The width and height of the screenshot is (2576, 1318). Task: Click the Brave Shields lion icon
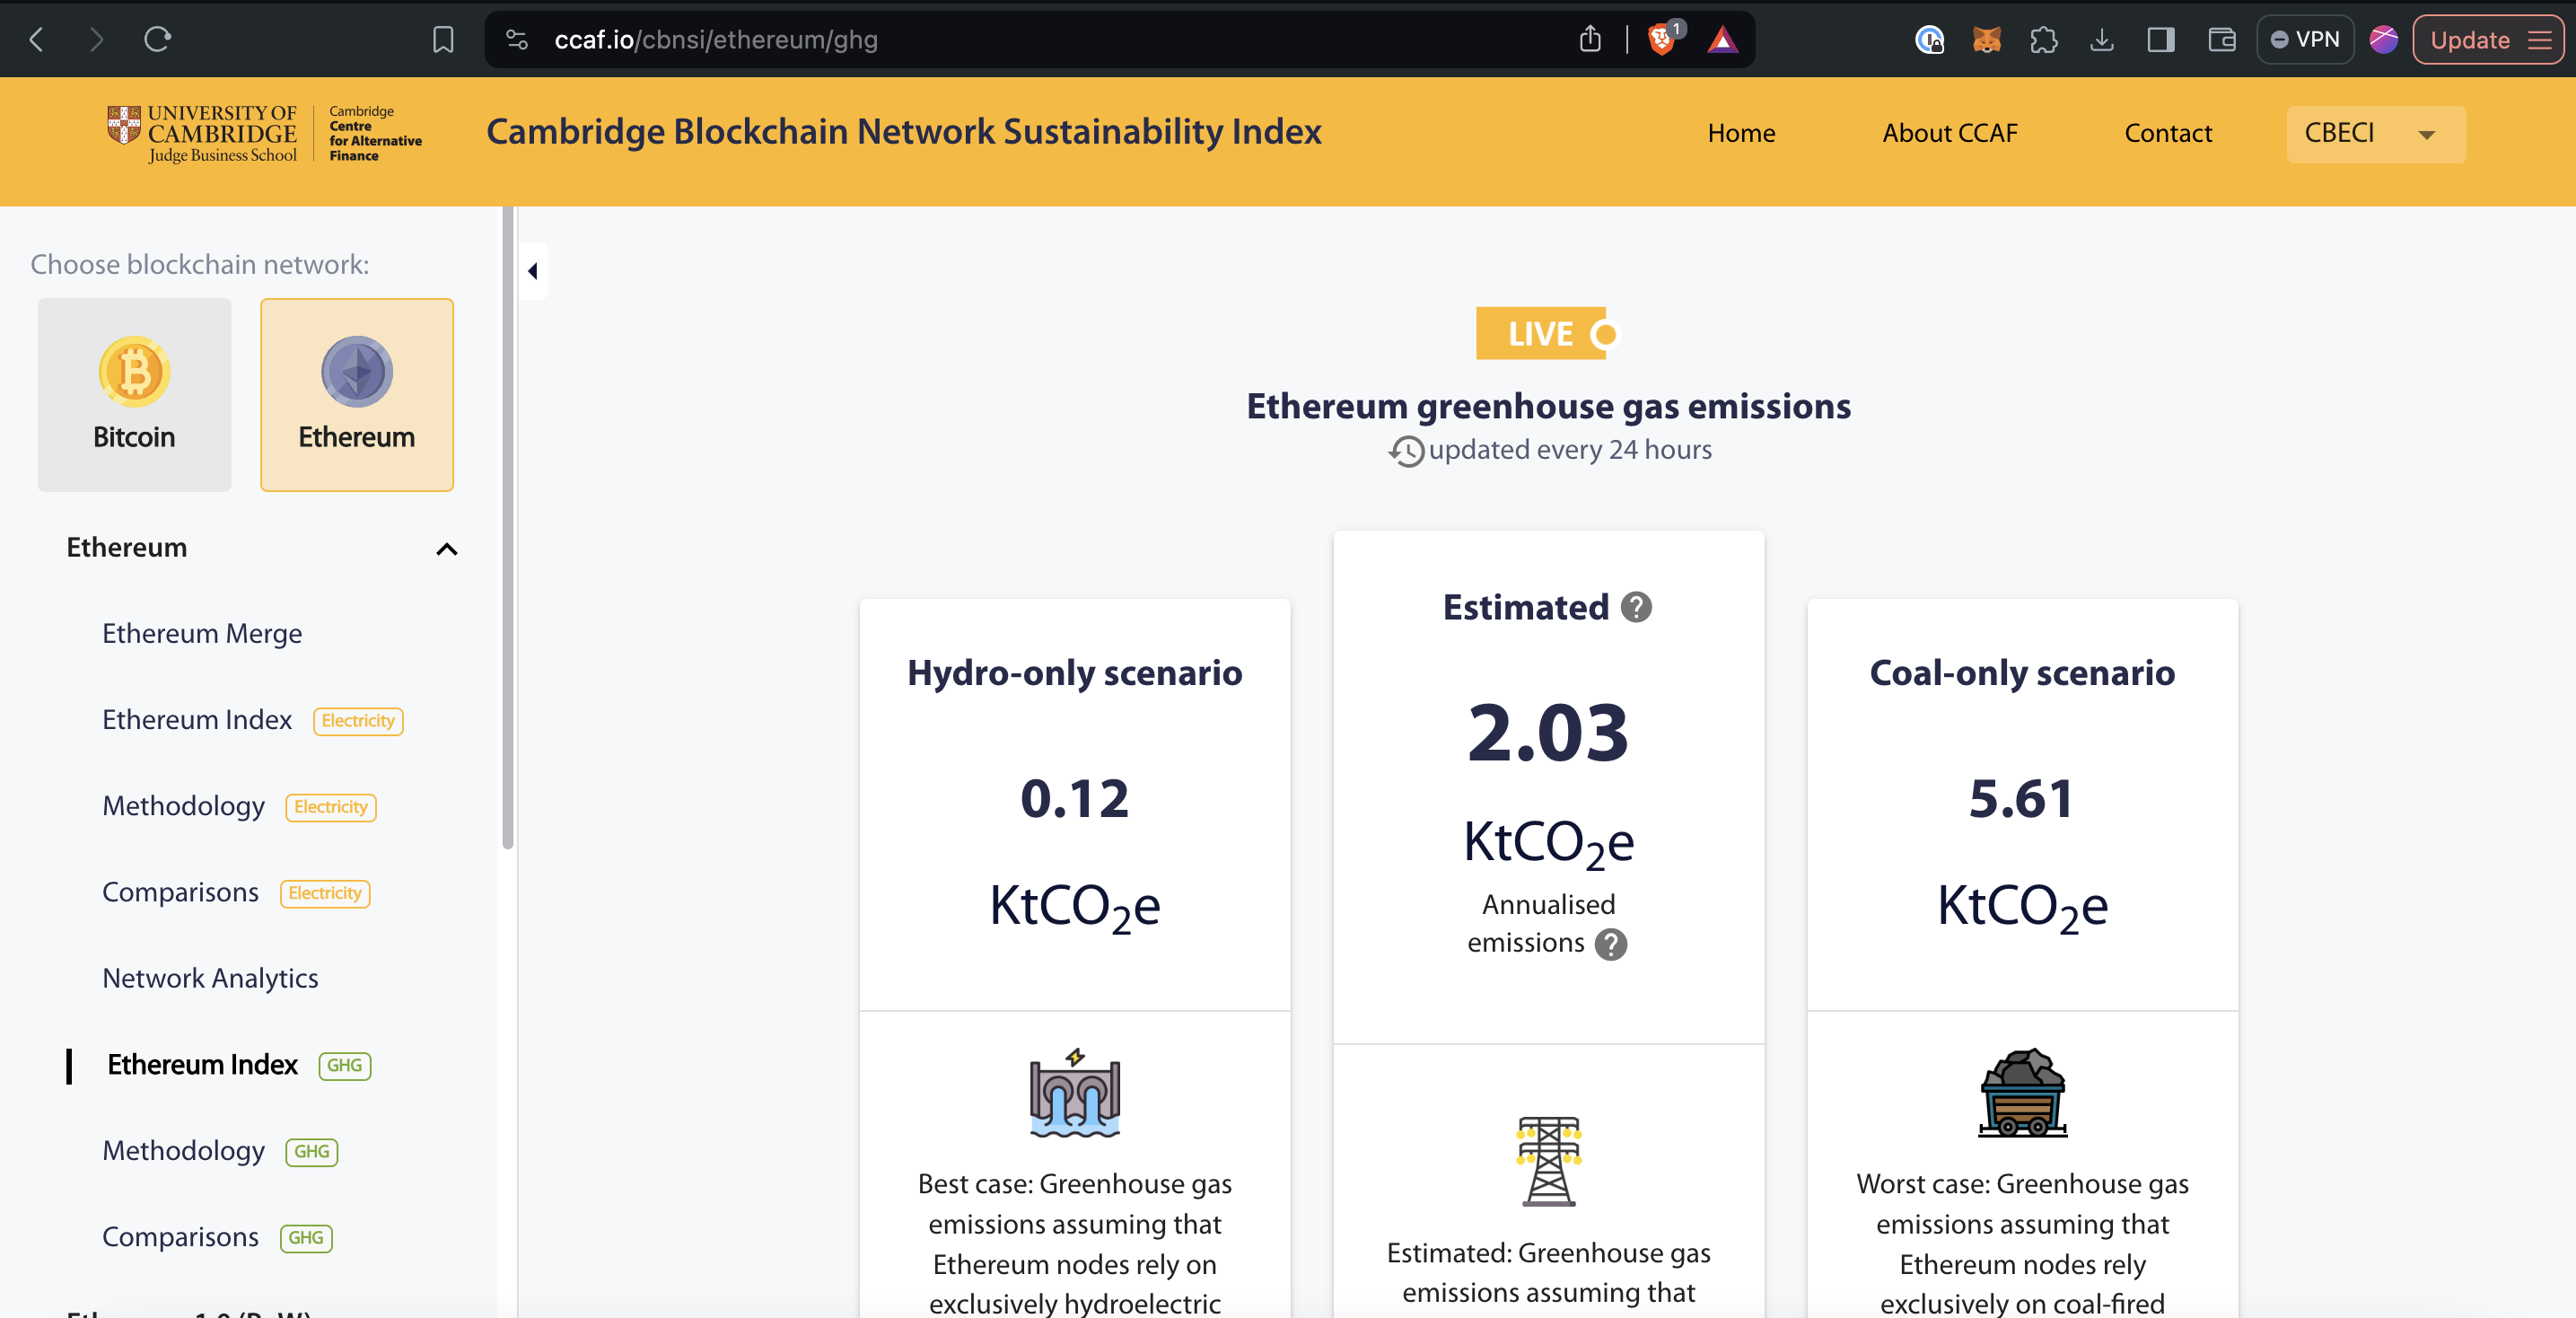pos(1661,40)
